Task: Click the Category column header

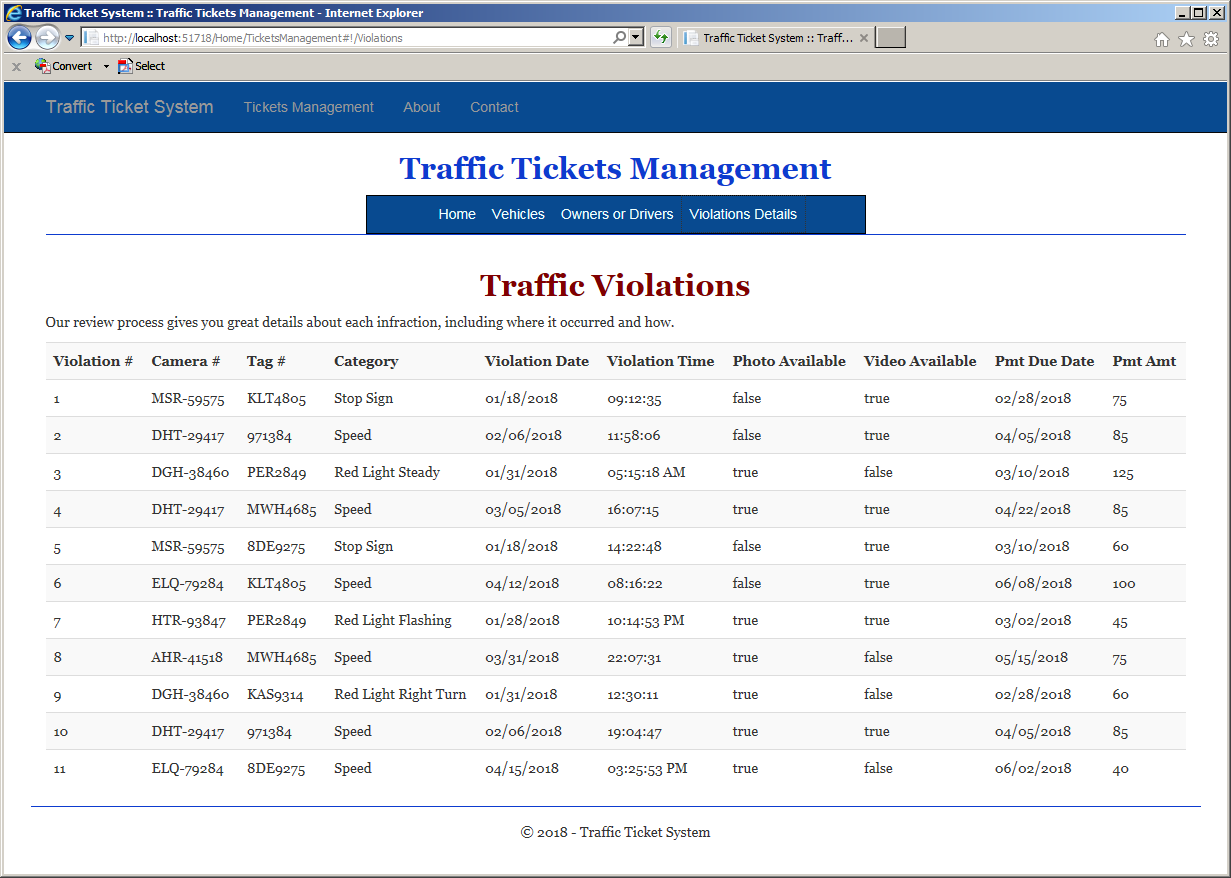Action: pos(366,361)
